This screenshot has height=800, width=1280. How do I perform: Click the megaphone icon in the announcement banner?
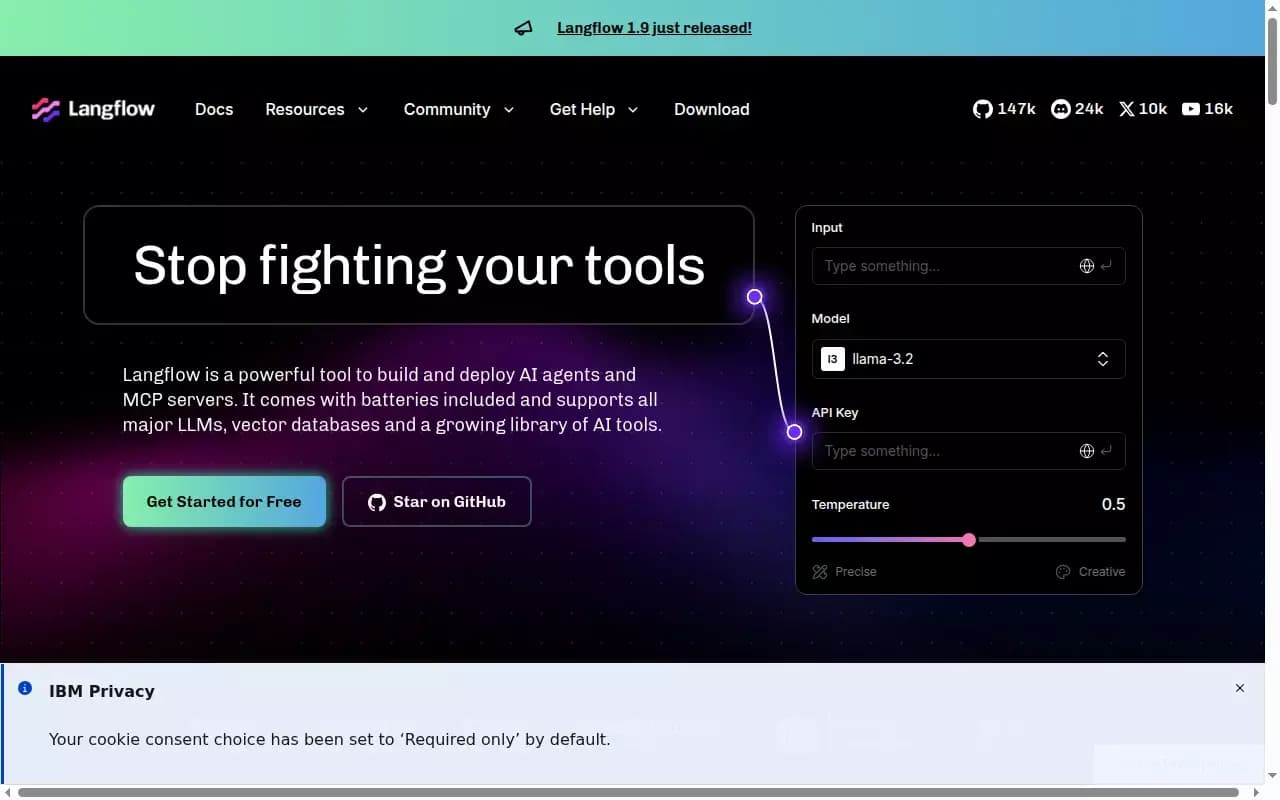(x=523, y=28)
